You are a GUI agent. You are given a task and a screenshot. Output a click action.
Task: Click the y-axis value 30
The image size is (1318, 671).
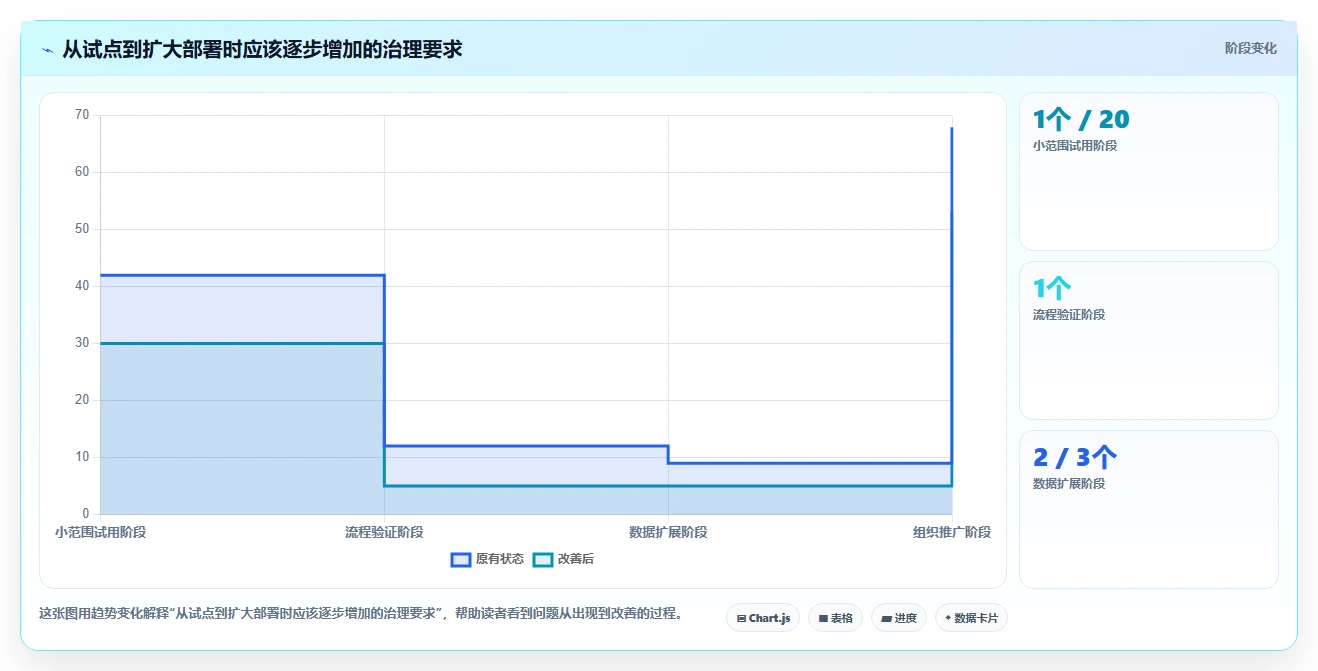pos(82,343)
